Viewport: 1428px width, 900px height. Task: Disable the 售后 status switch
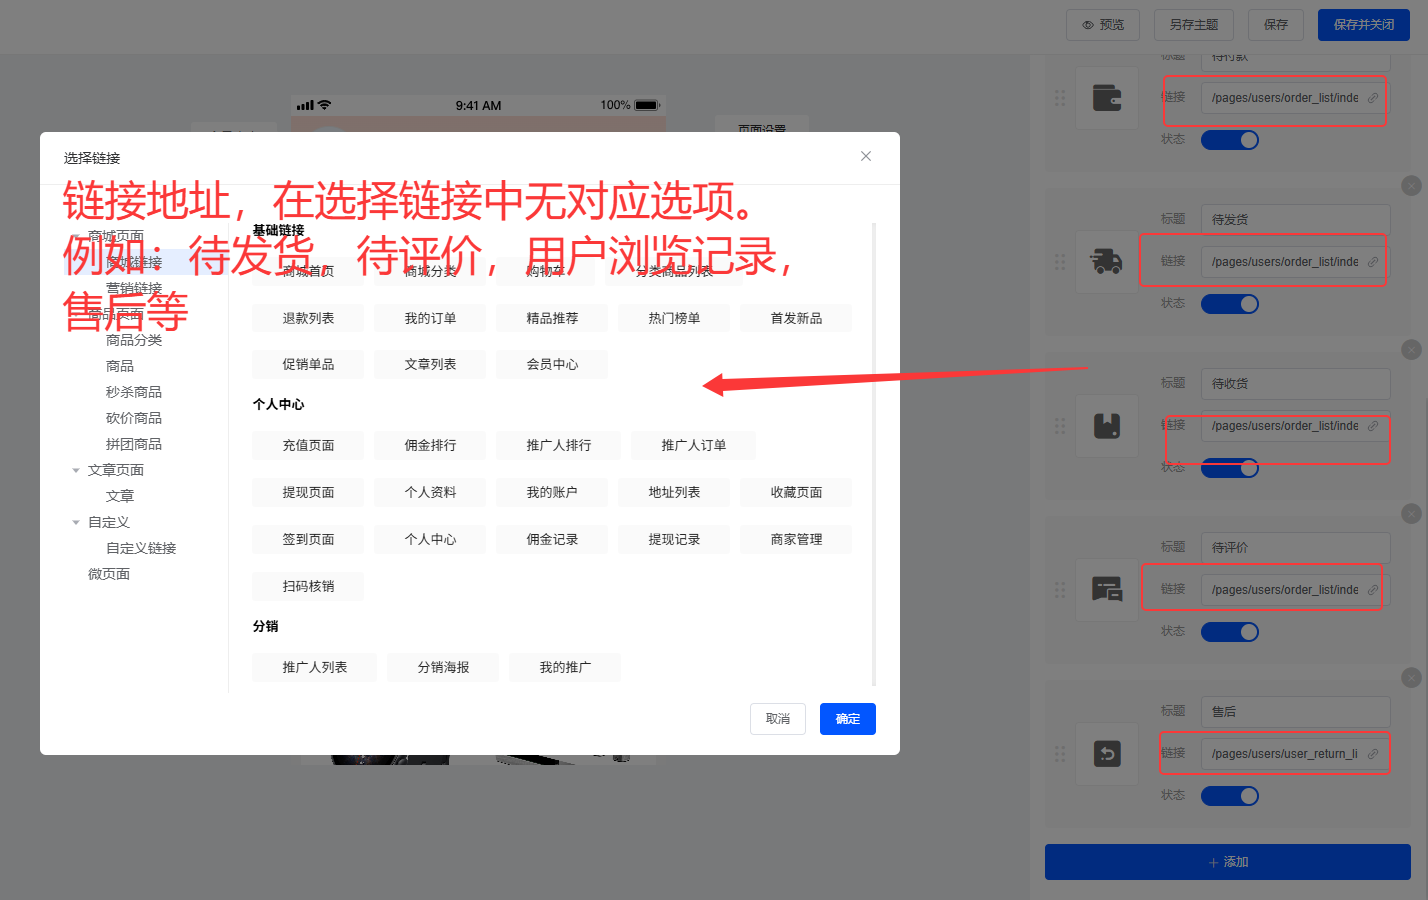click(1229, 796)
